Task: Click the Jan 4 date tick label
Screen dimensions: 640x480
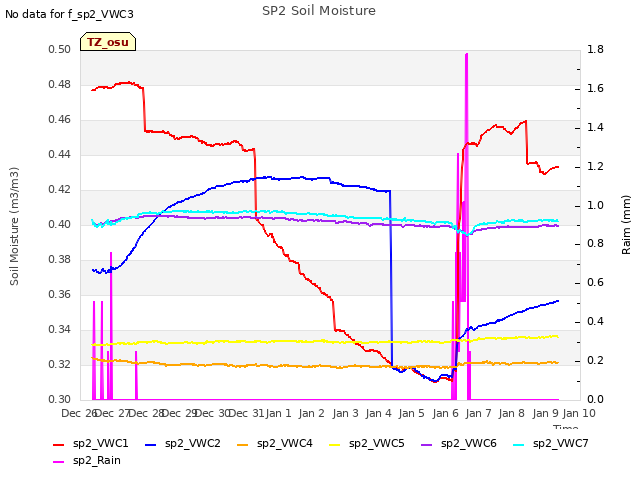Action: [379, 414]
